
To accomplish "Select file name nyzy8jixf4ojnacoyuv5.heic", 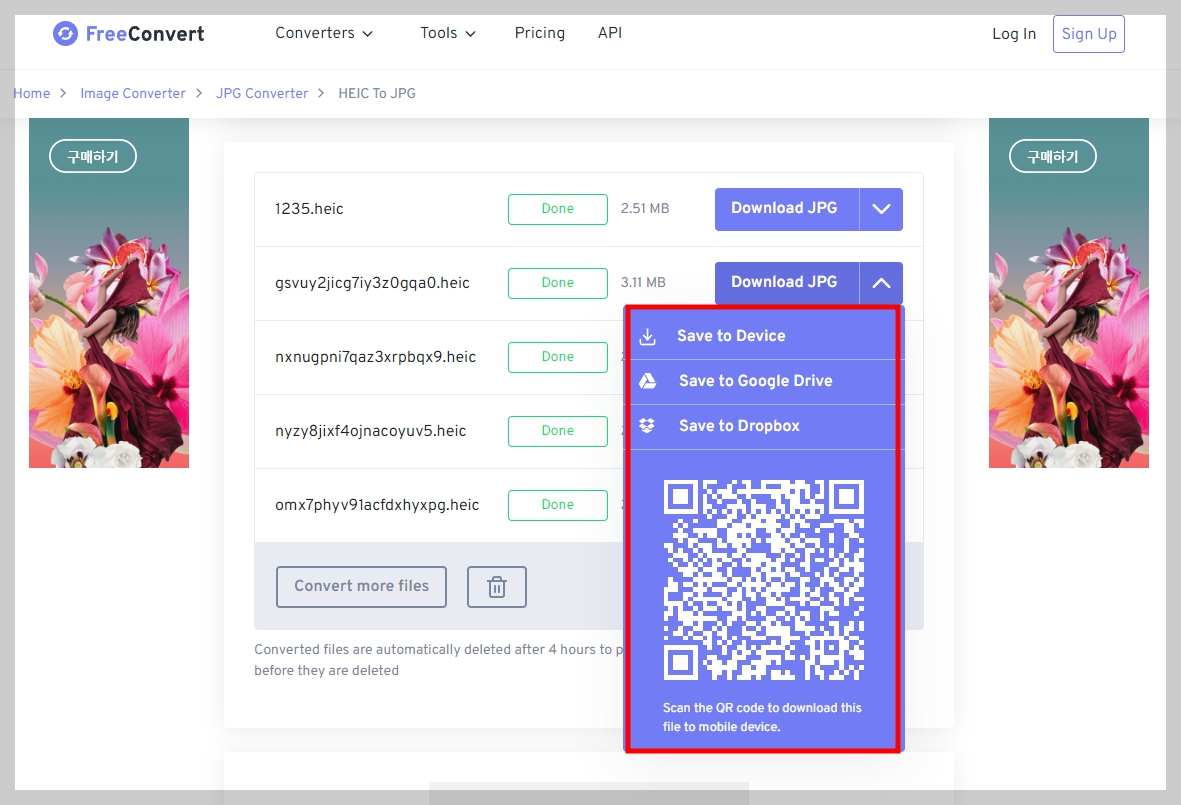I will coord(371,431).
